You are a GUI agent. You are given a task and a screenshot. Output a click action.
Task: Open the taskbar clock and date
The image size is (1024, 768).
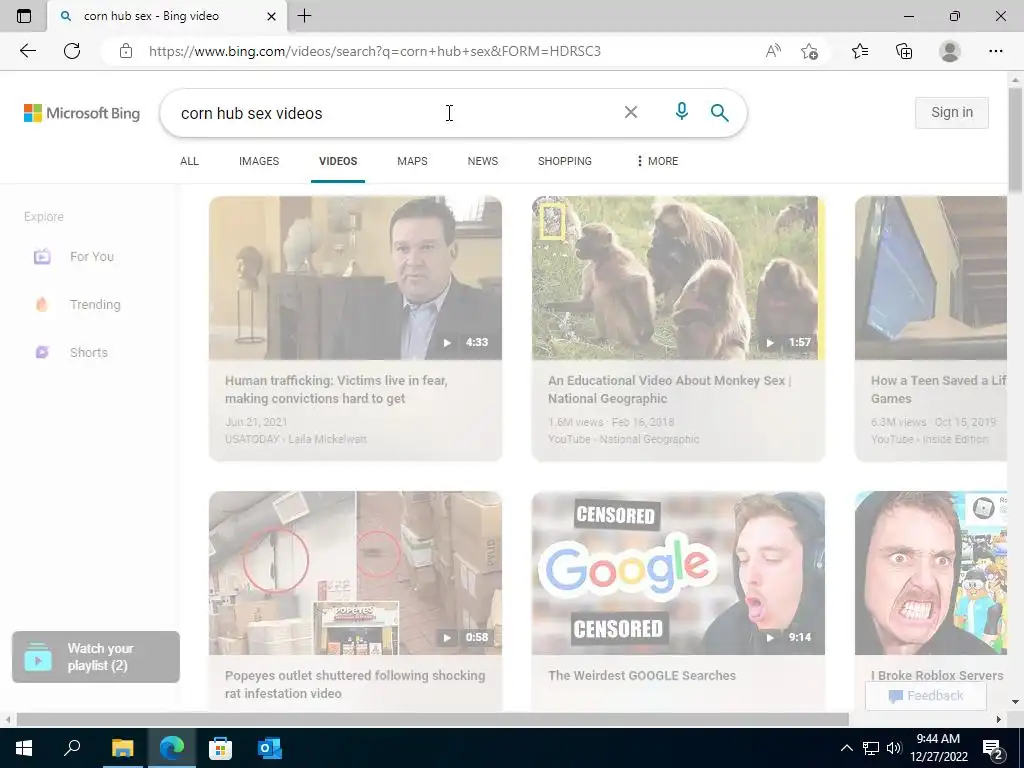[938, 748]
